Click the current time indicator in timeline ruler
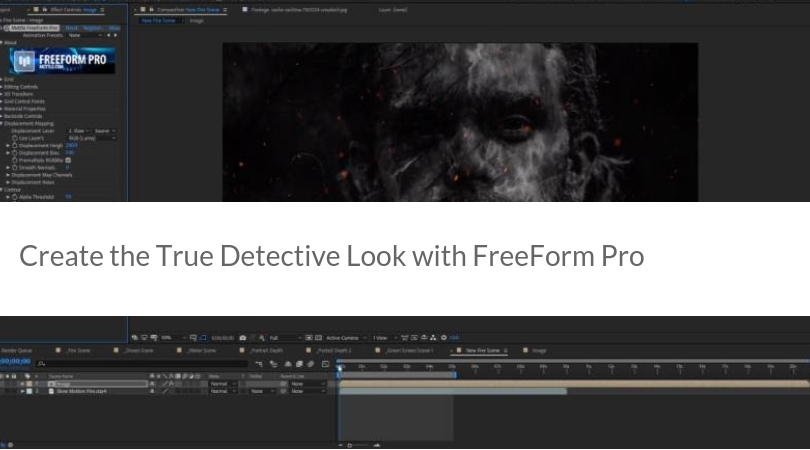The height and width of the screenshot is (450, 810). tap(340, 367)
